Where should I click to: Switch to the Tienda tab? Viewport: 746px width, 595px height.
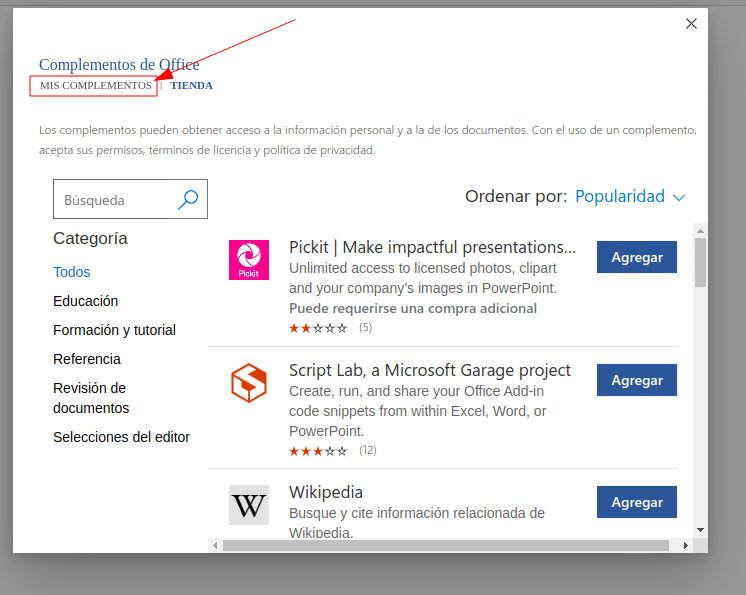click(191, 86)
